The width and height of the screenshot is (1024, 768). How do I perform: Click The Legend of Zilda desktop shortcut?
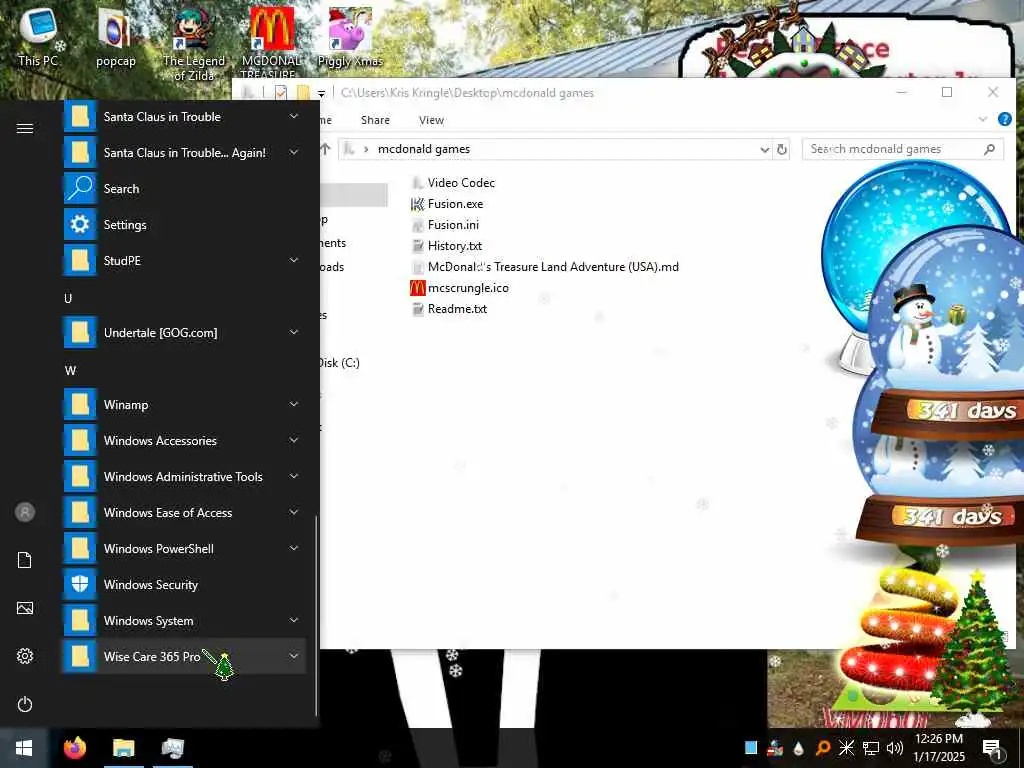click(193, 44)
